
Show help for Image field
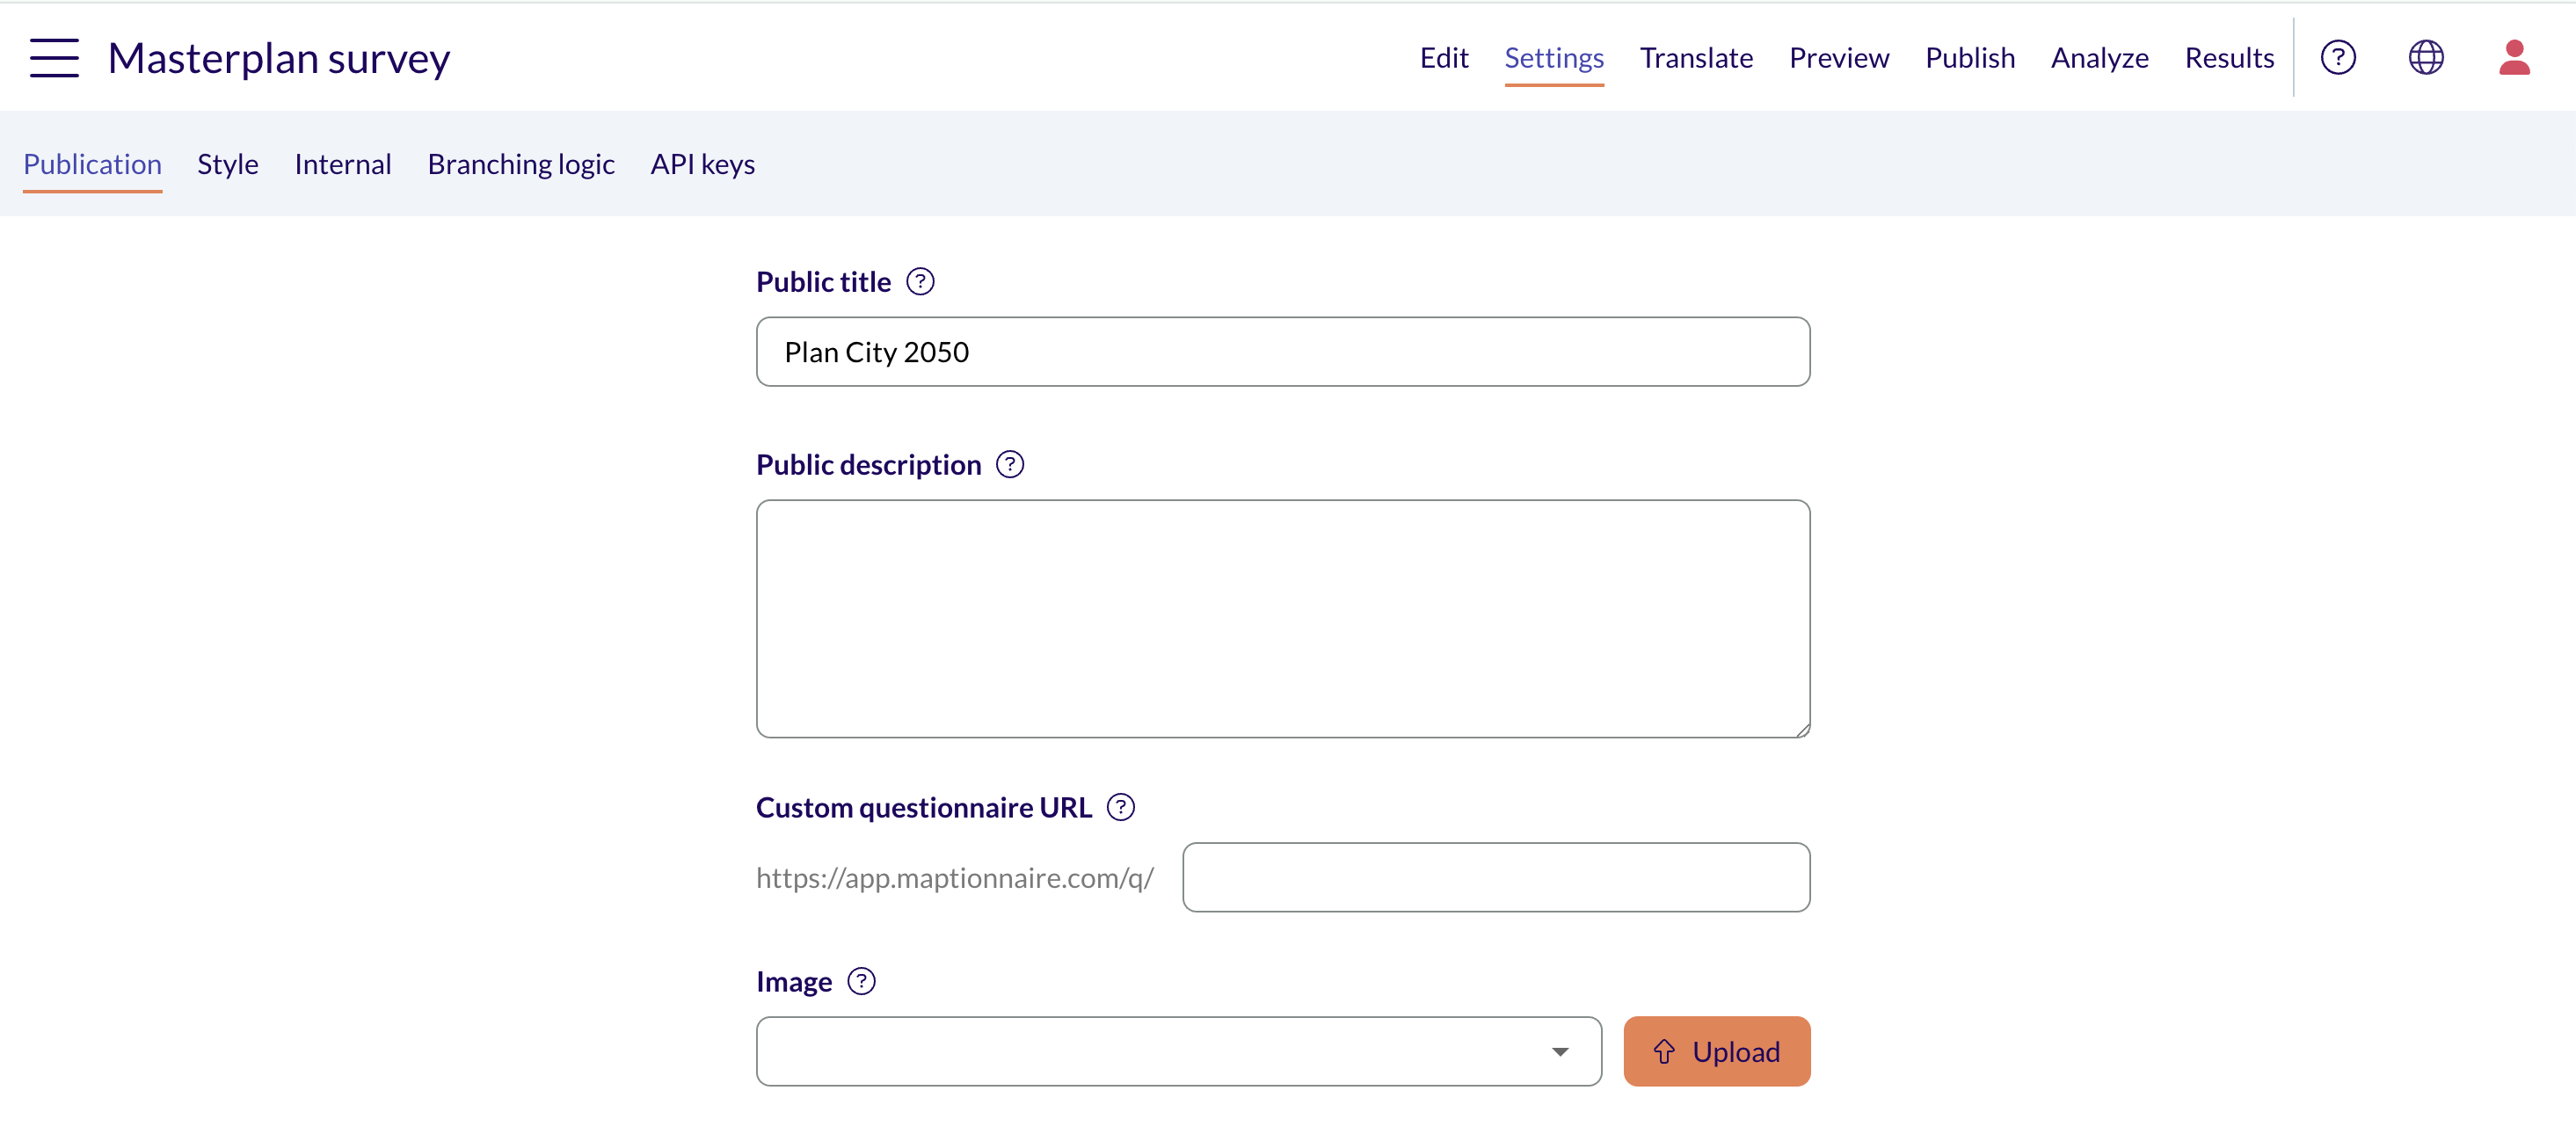861,981
